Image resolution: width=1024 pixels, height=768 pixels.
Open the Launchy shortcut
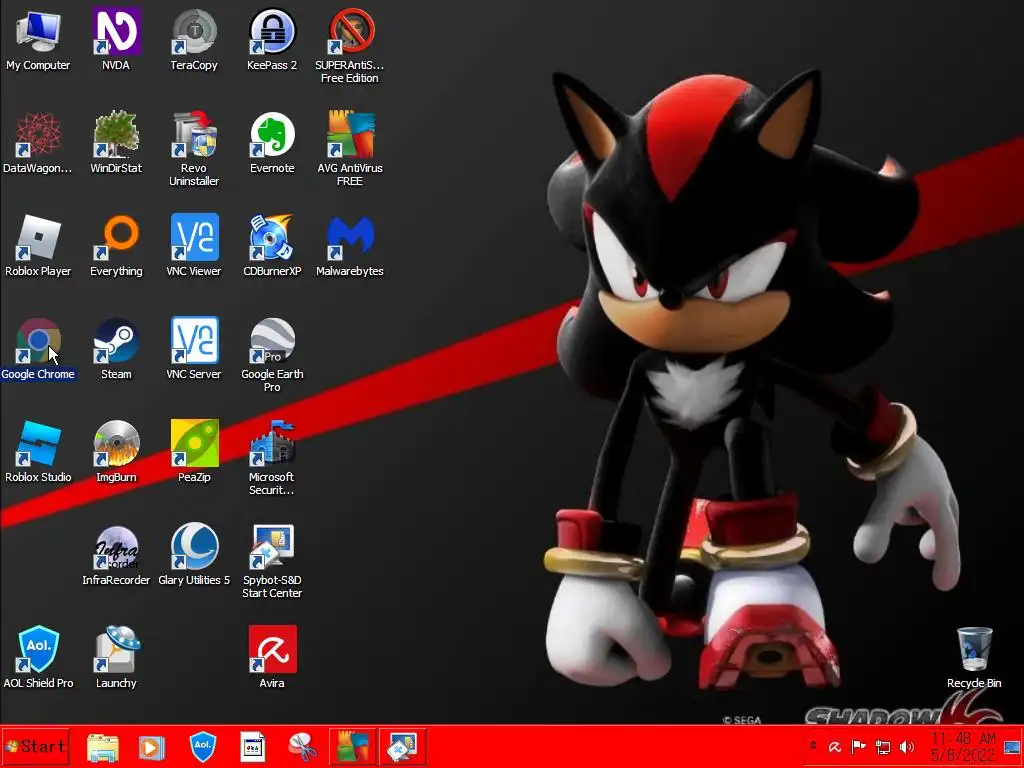[116, 659]
